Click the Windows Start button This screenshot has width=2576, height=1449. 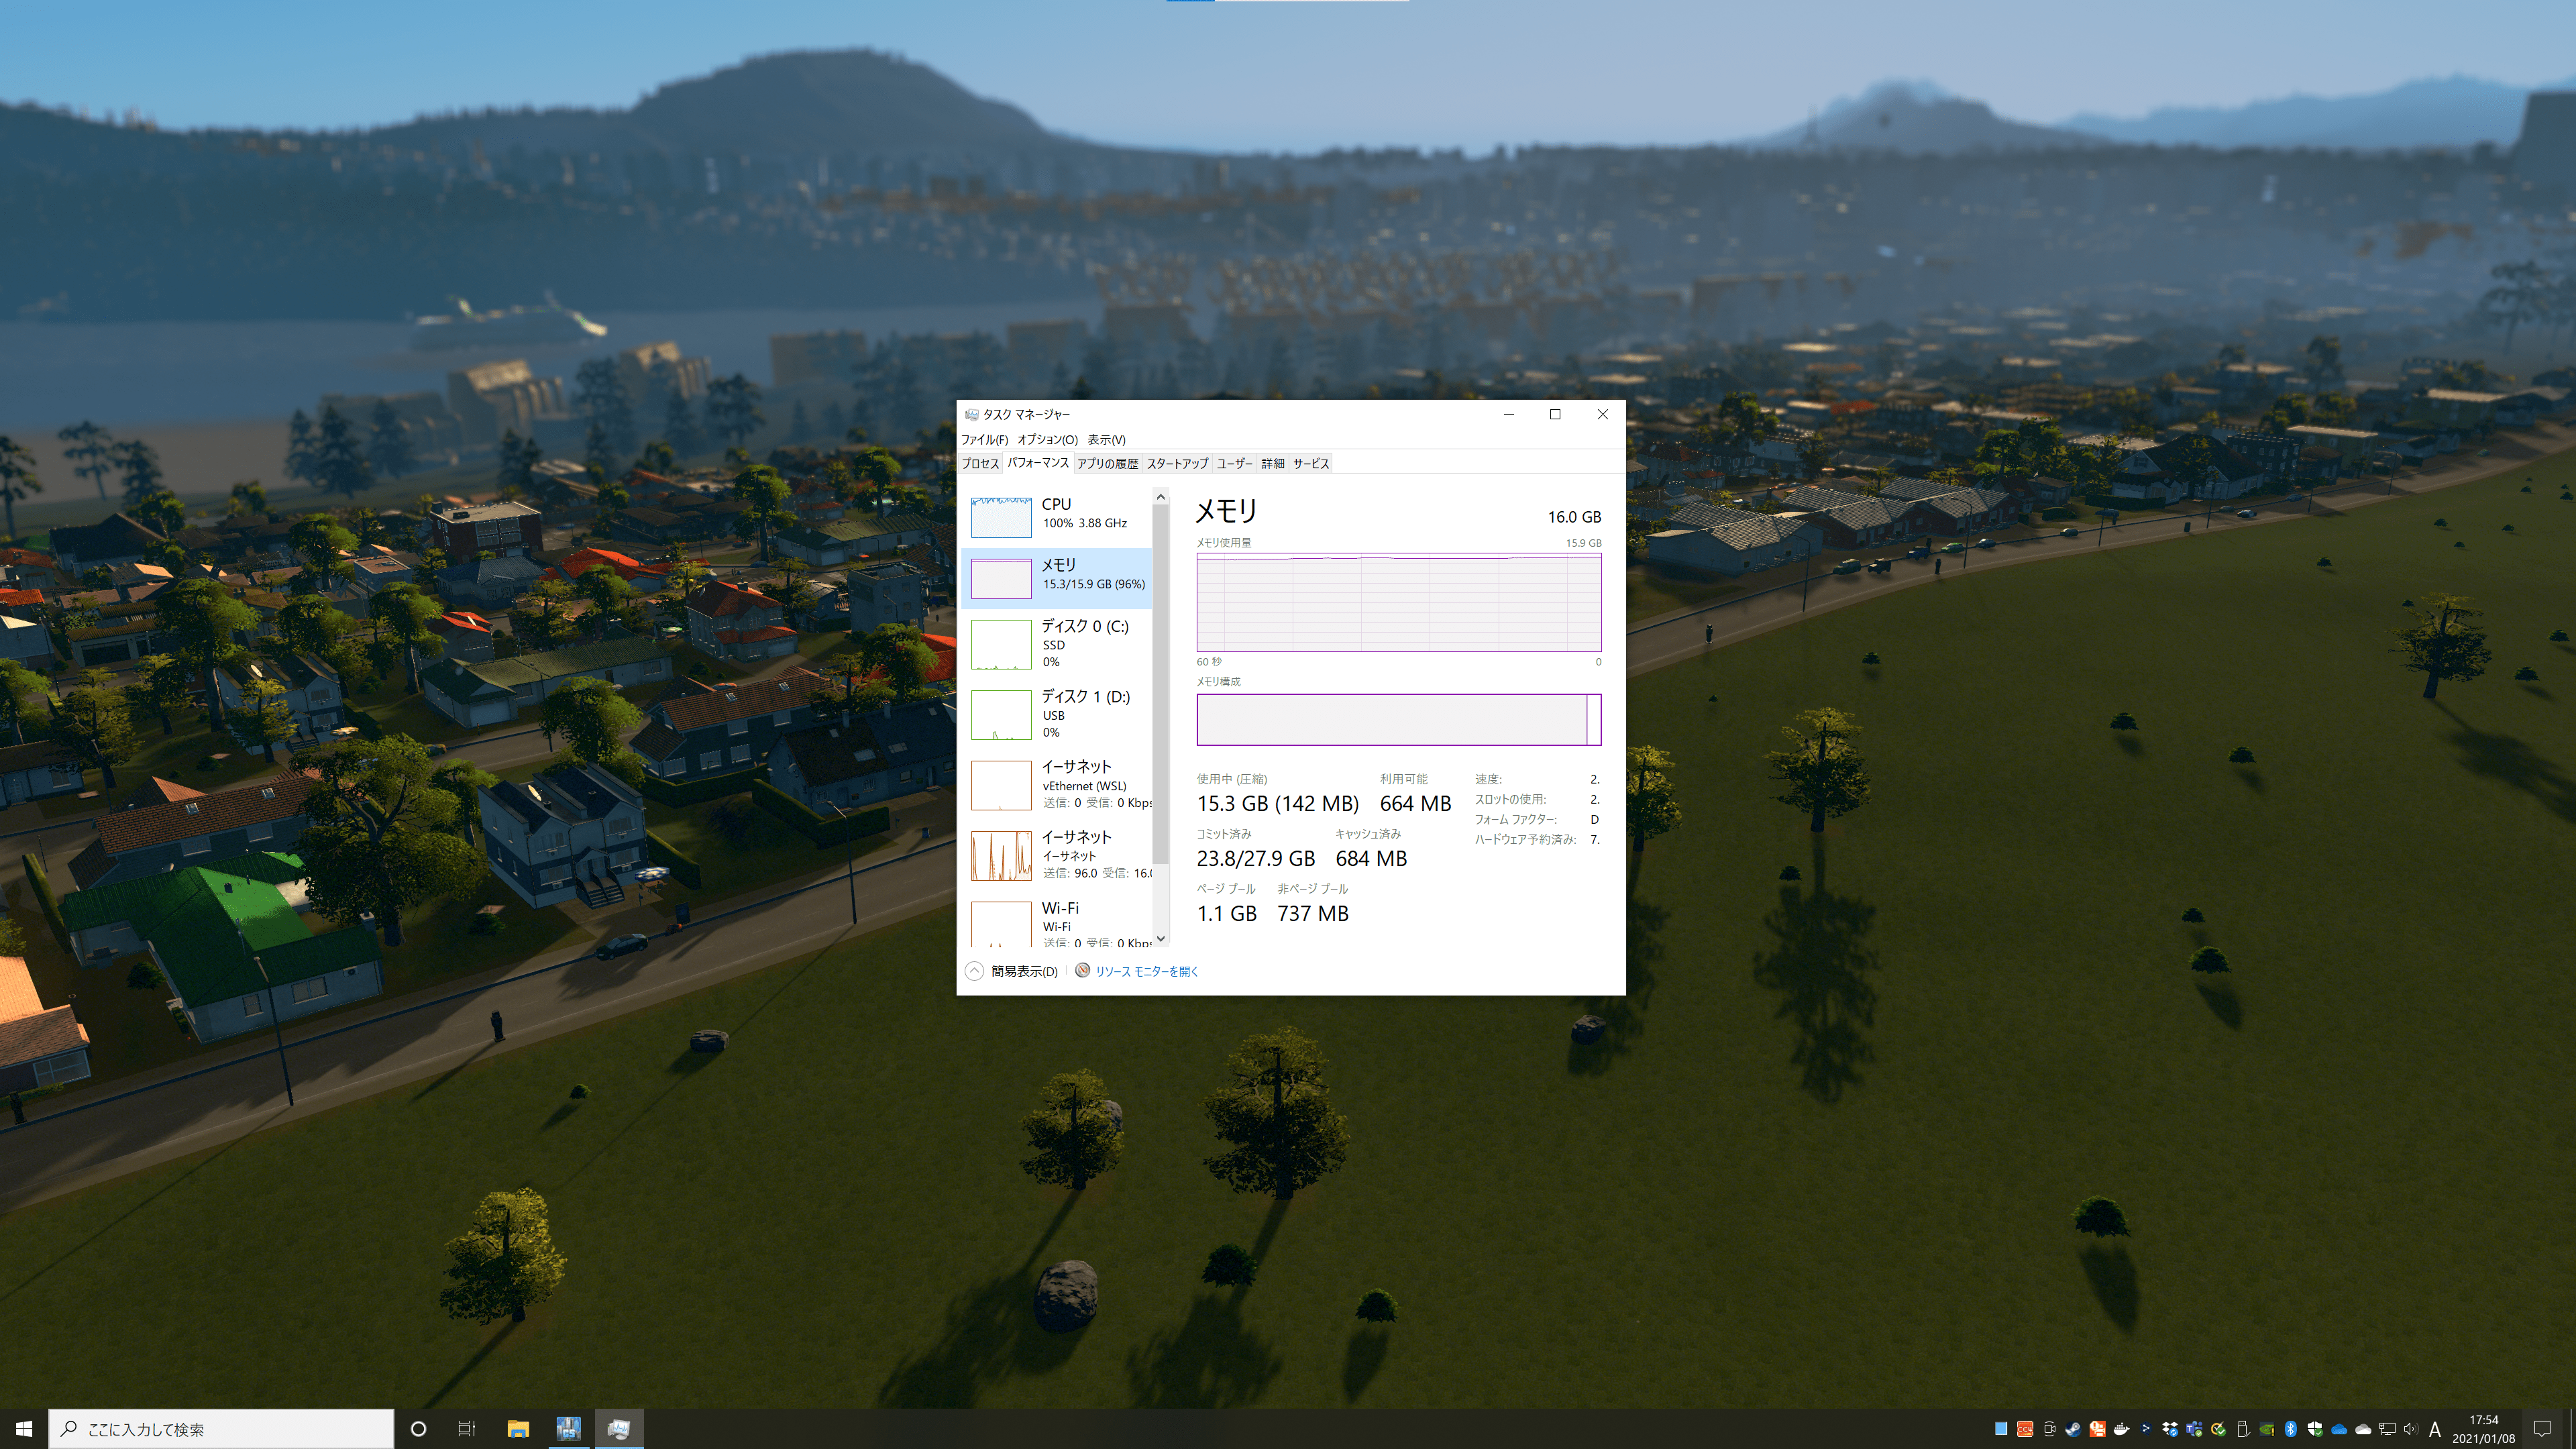click(23, 1429)
